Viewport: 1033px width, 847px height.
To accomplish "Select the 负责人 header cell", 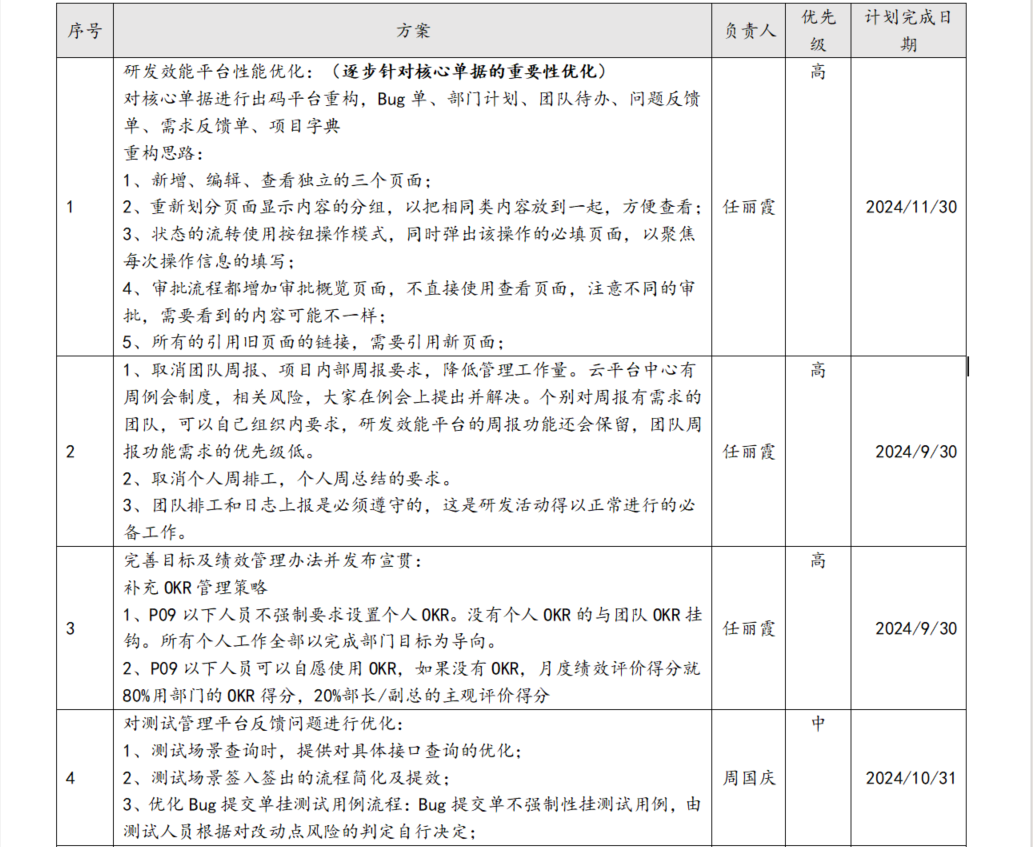I will click(749, 30).
